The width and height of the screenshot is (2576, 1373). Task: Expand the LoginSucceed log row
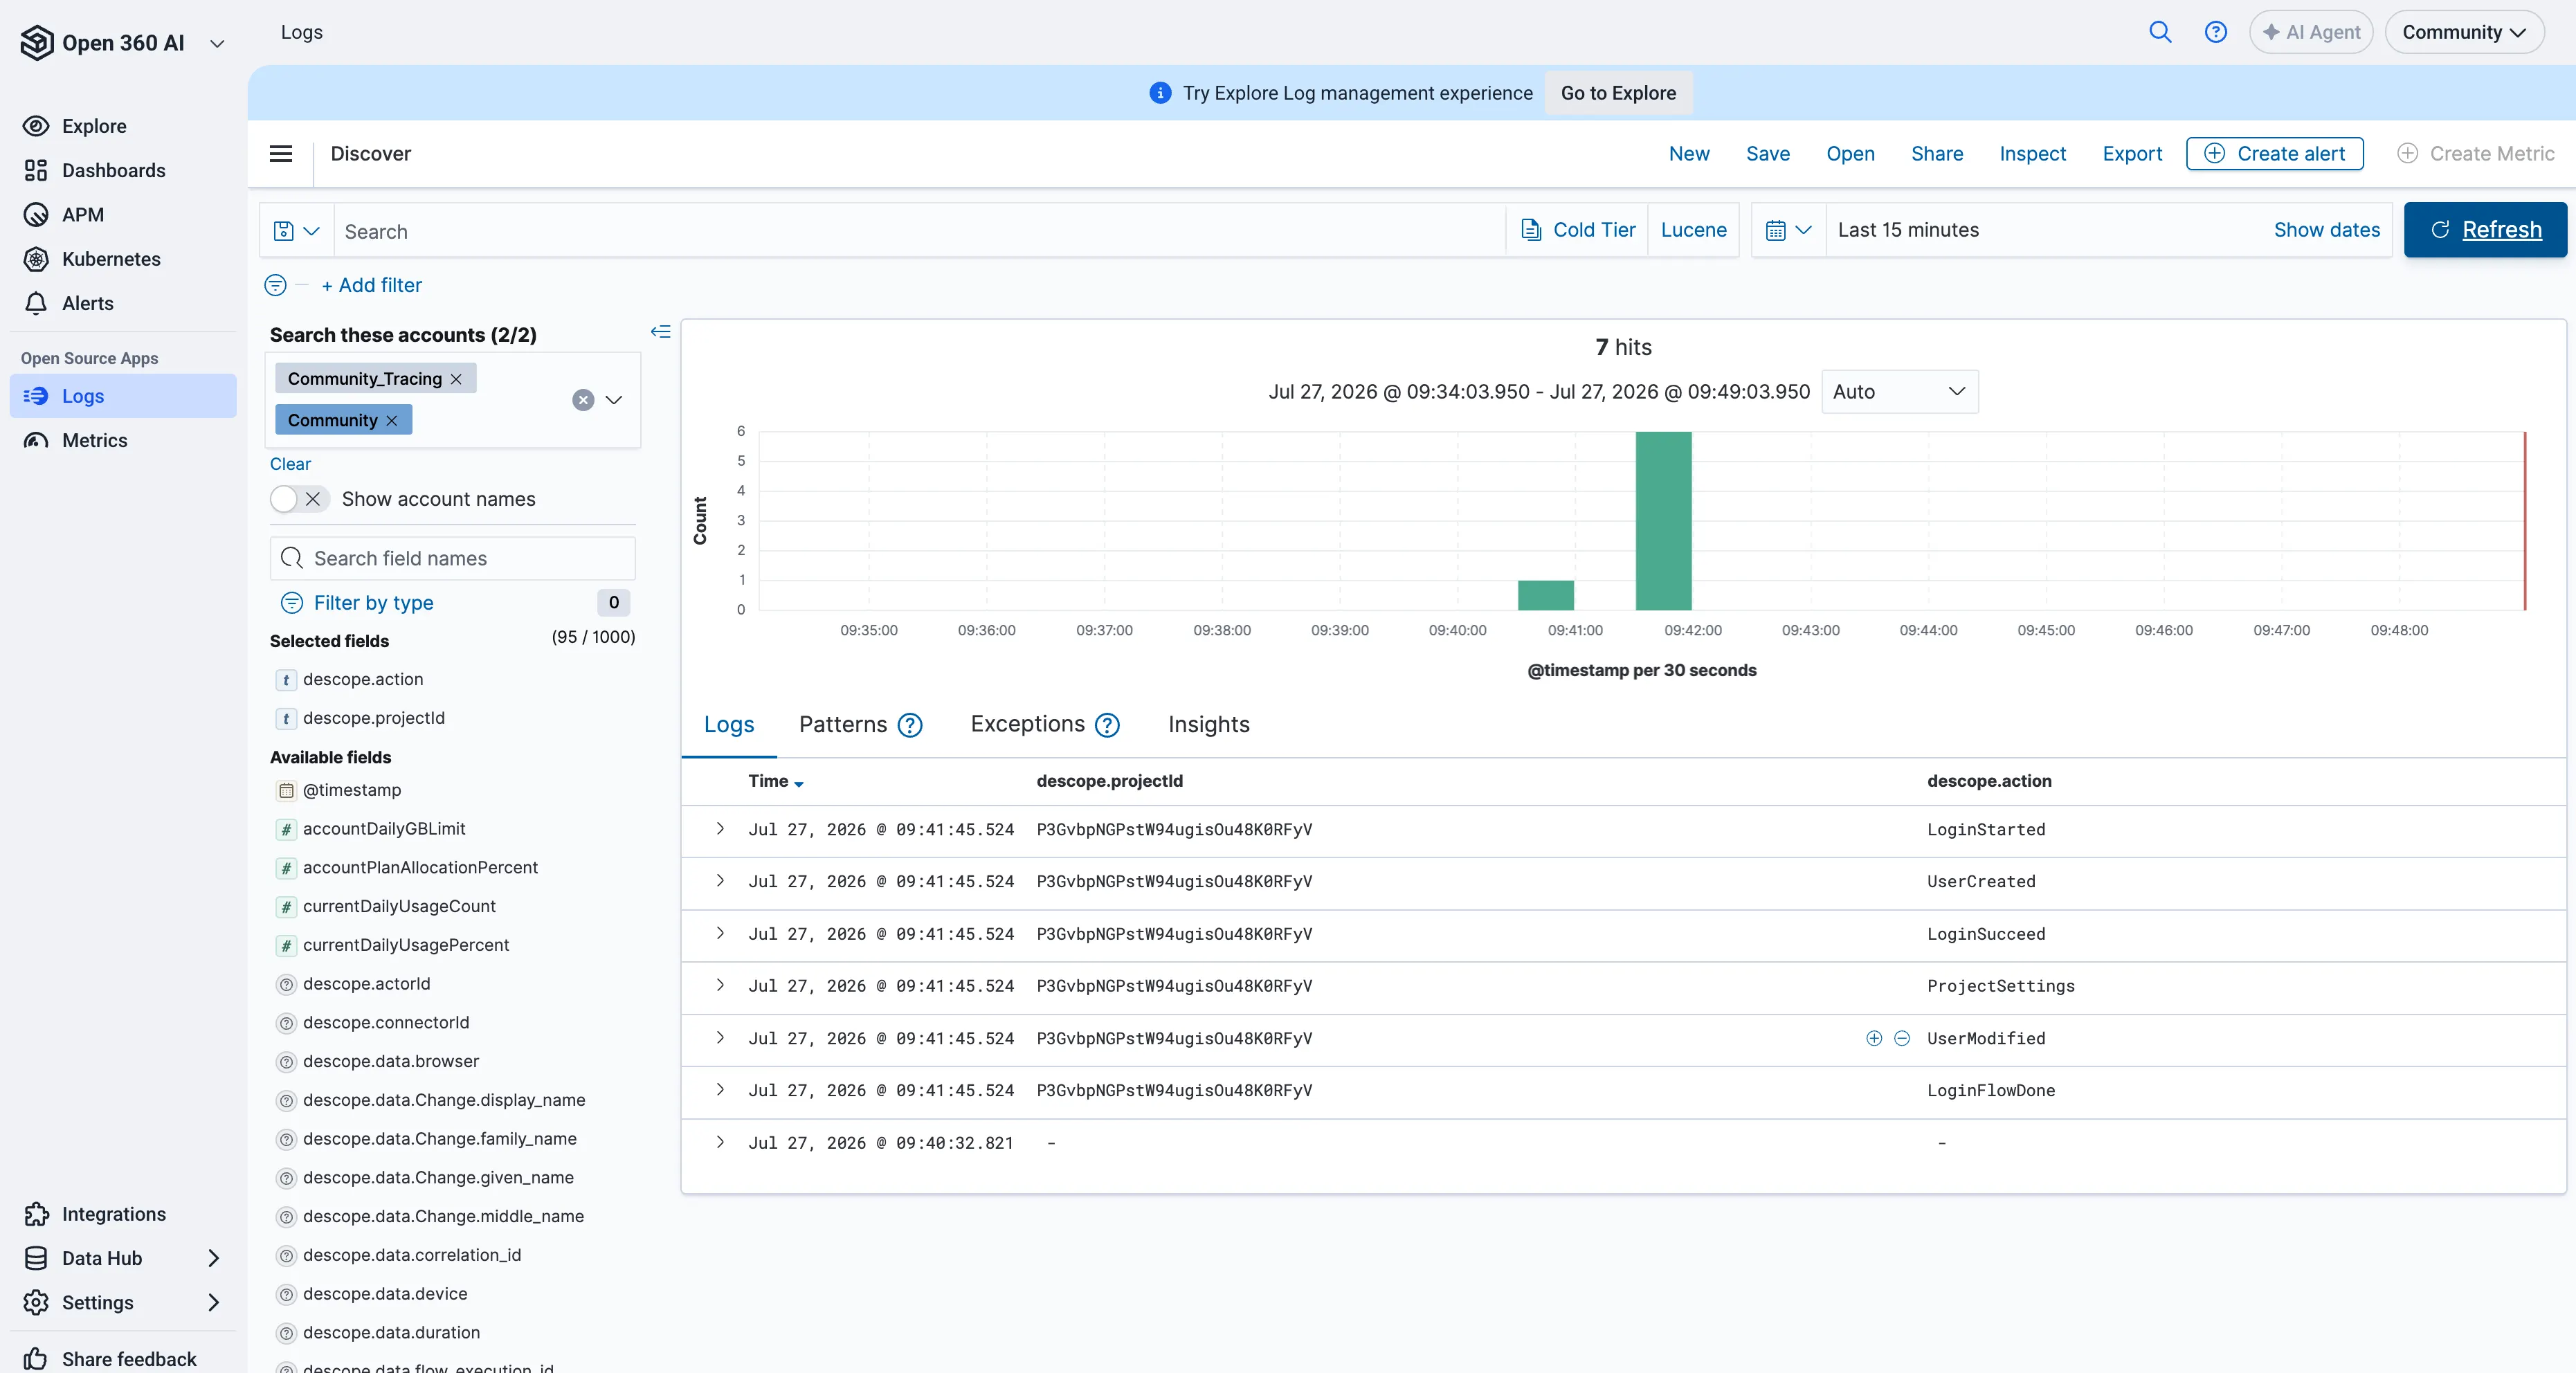(x=720, y=932)
